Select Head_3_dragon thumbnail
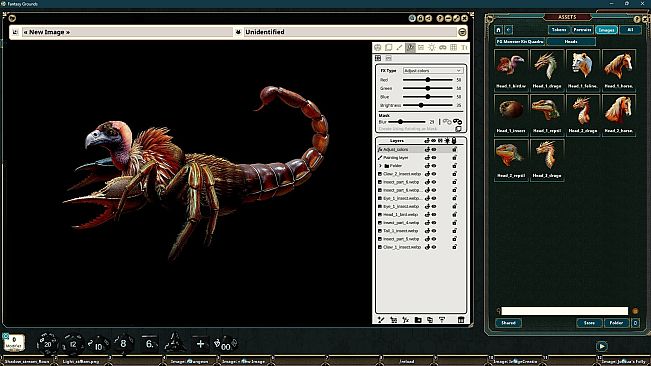Image resolution: width=651 pixels, height=366 pixels. click(547, 159)
